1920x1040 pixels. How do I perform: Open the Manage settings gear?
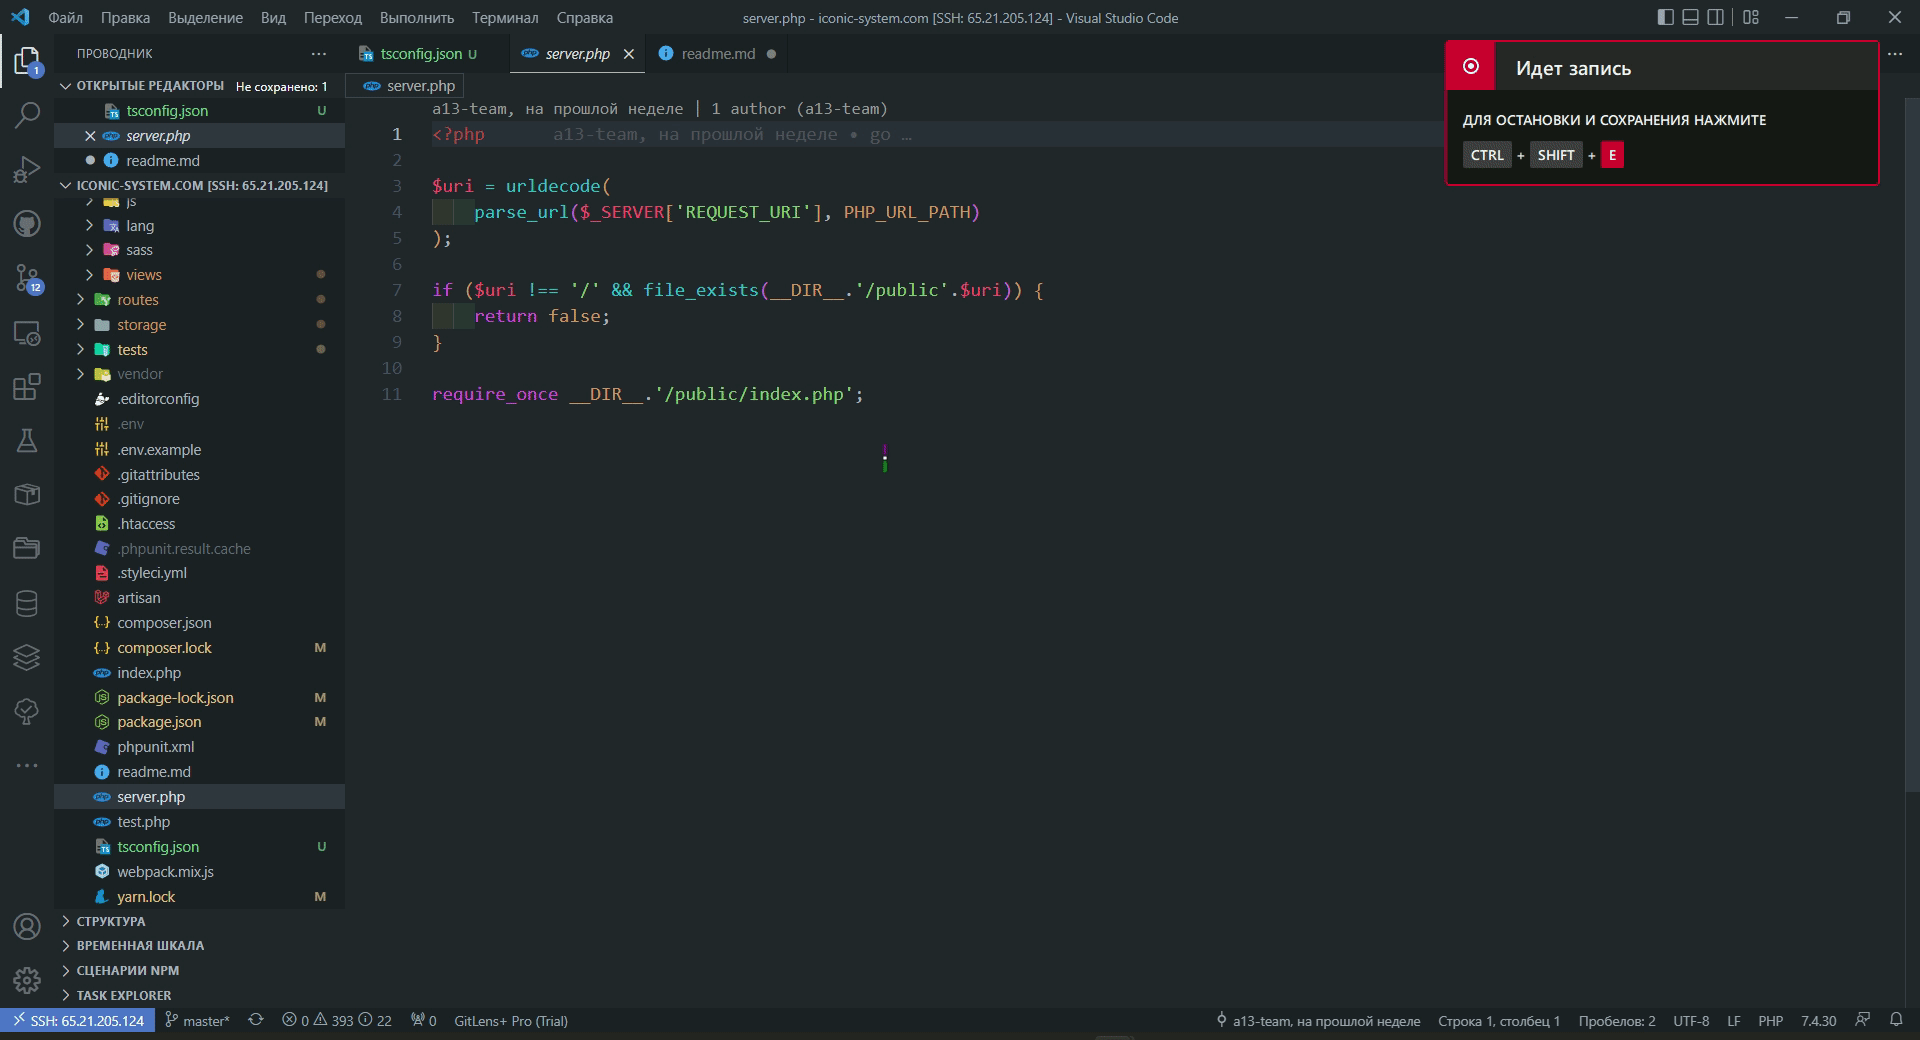click(x=27, y=980)
